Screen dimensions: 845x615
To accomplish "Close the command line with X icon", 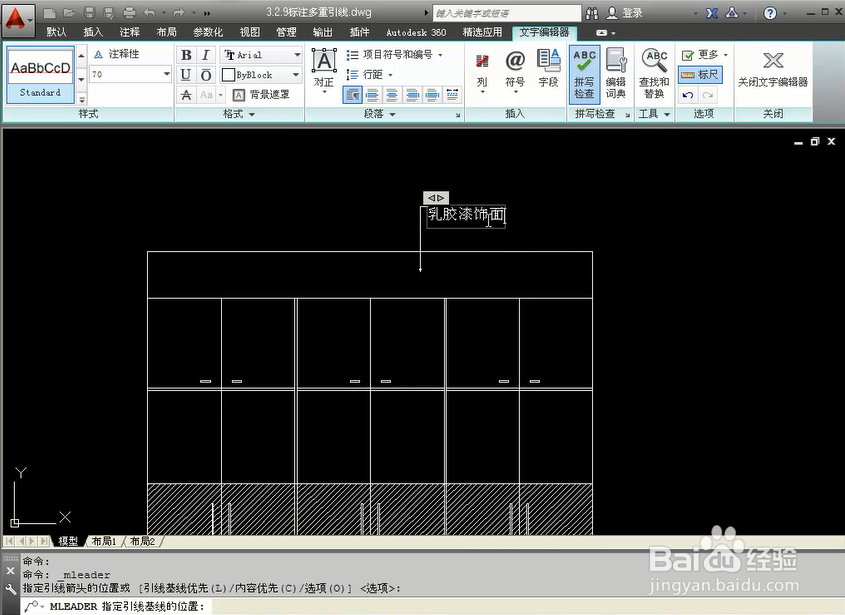I will [10, 570].
